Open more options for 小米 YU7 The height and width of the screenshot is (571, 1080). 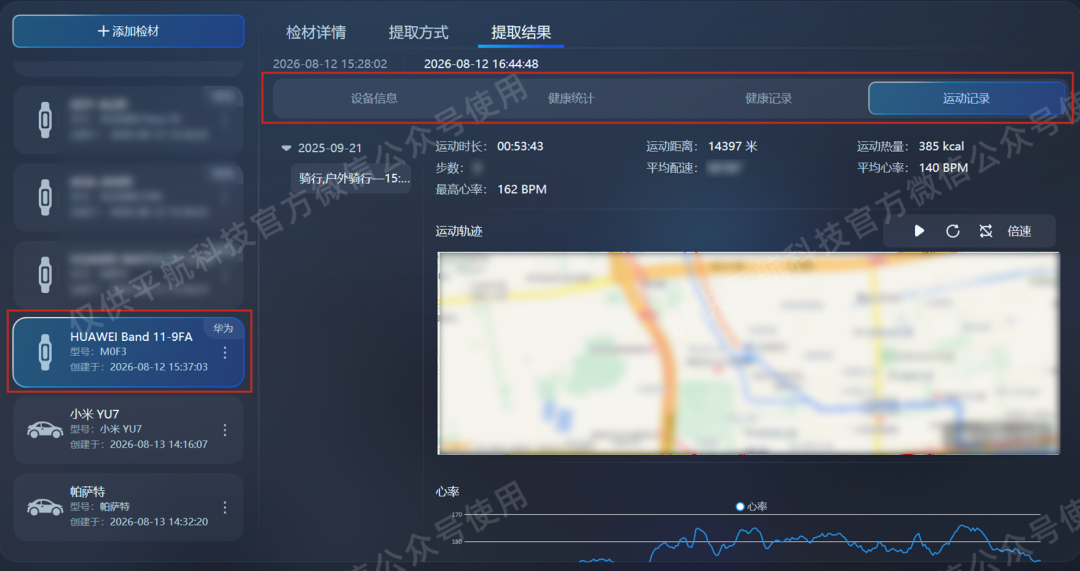225,430
